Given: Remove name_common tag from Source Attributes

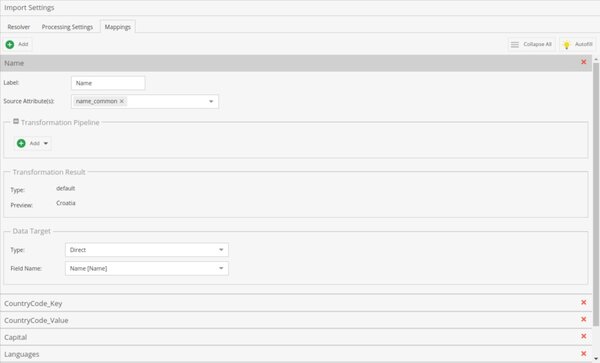Looking at the screenshot, I should 122,101.
